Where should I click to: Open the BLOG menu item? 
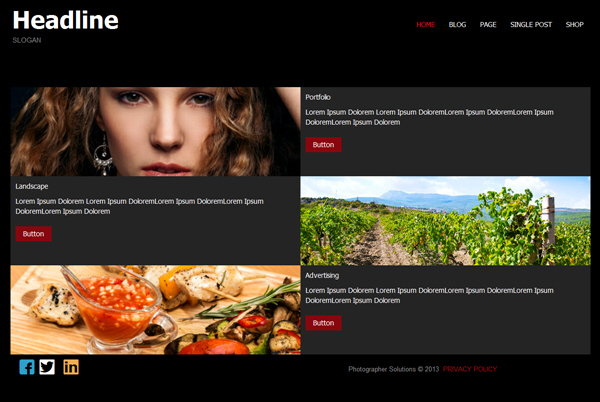click(457, 24)
